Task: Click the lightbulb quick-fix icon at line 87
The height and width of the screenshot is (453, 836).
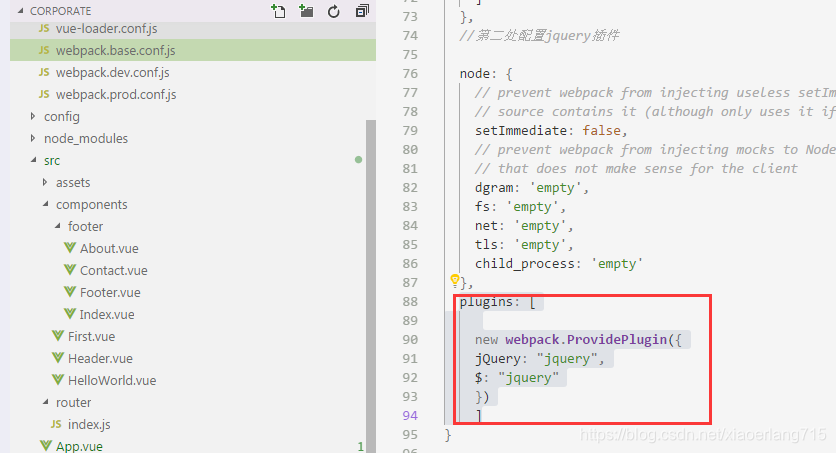Action: pos(454,280)
